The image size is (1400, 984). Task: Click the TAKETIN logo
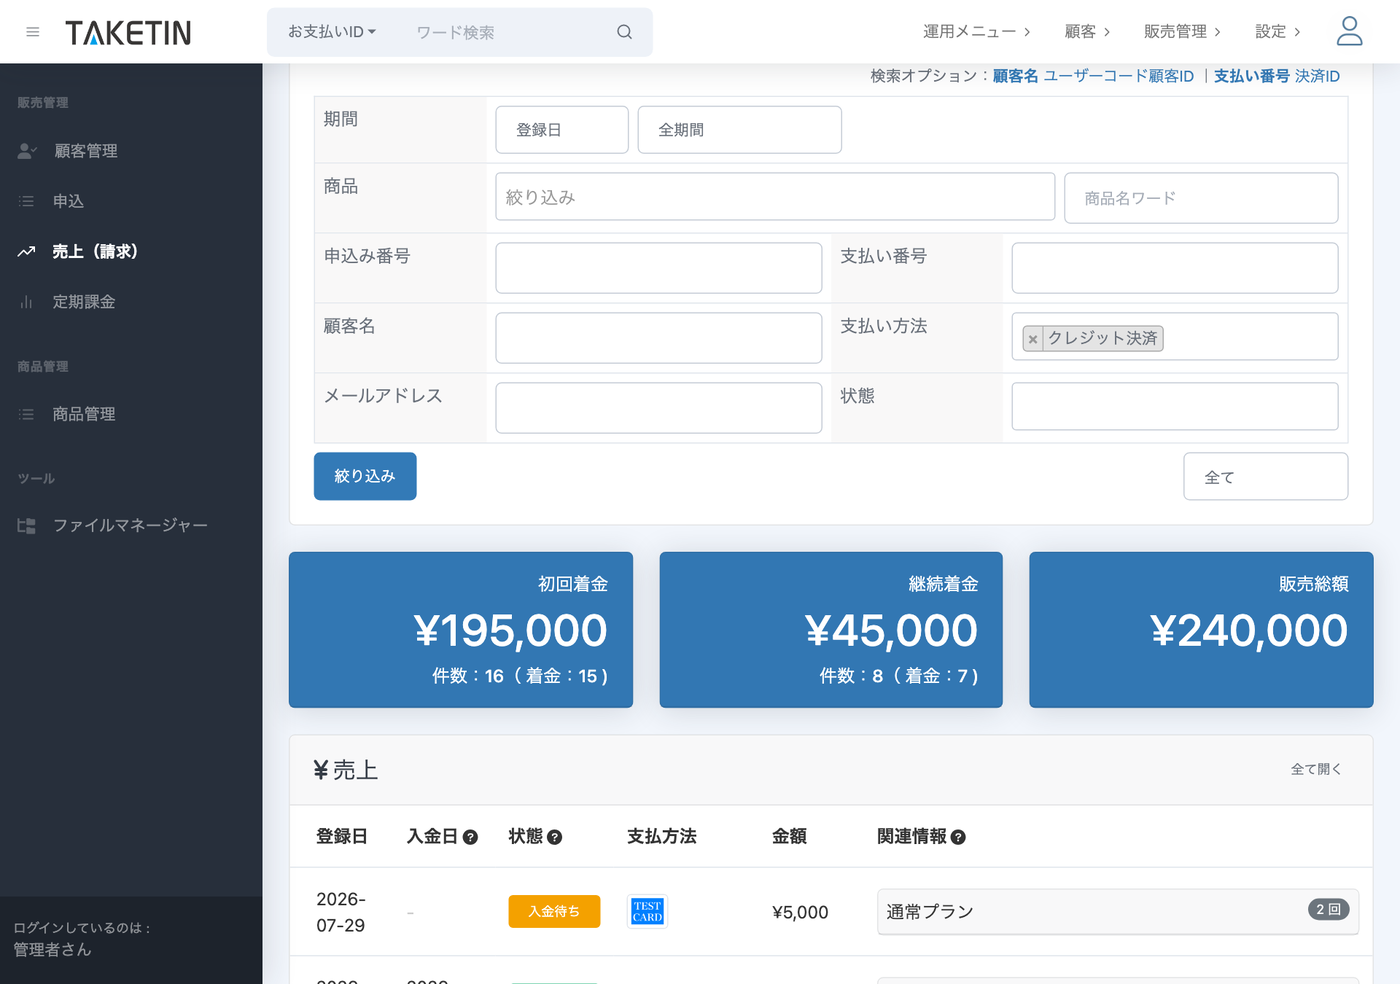(128, 33)
